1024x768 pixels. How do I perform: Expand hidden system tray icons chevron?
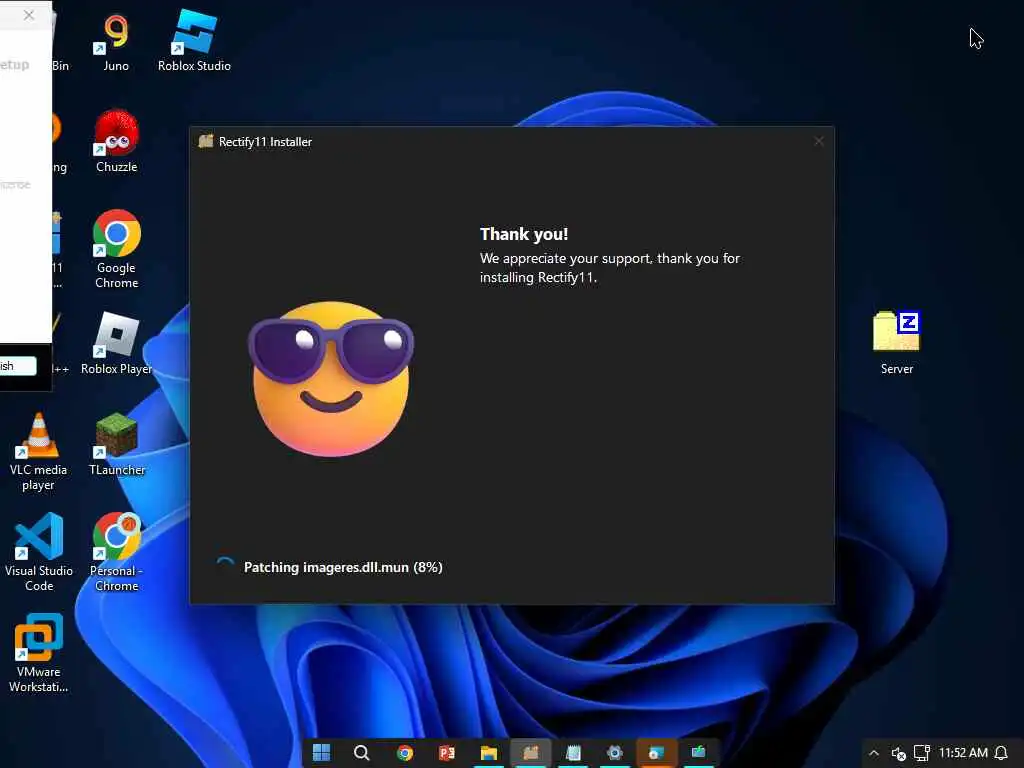[x=874, y=754]
